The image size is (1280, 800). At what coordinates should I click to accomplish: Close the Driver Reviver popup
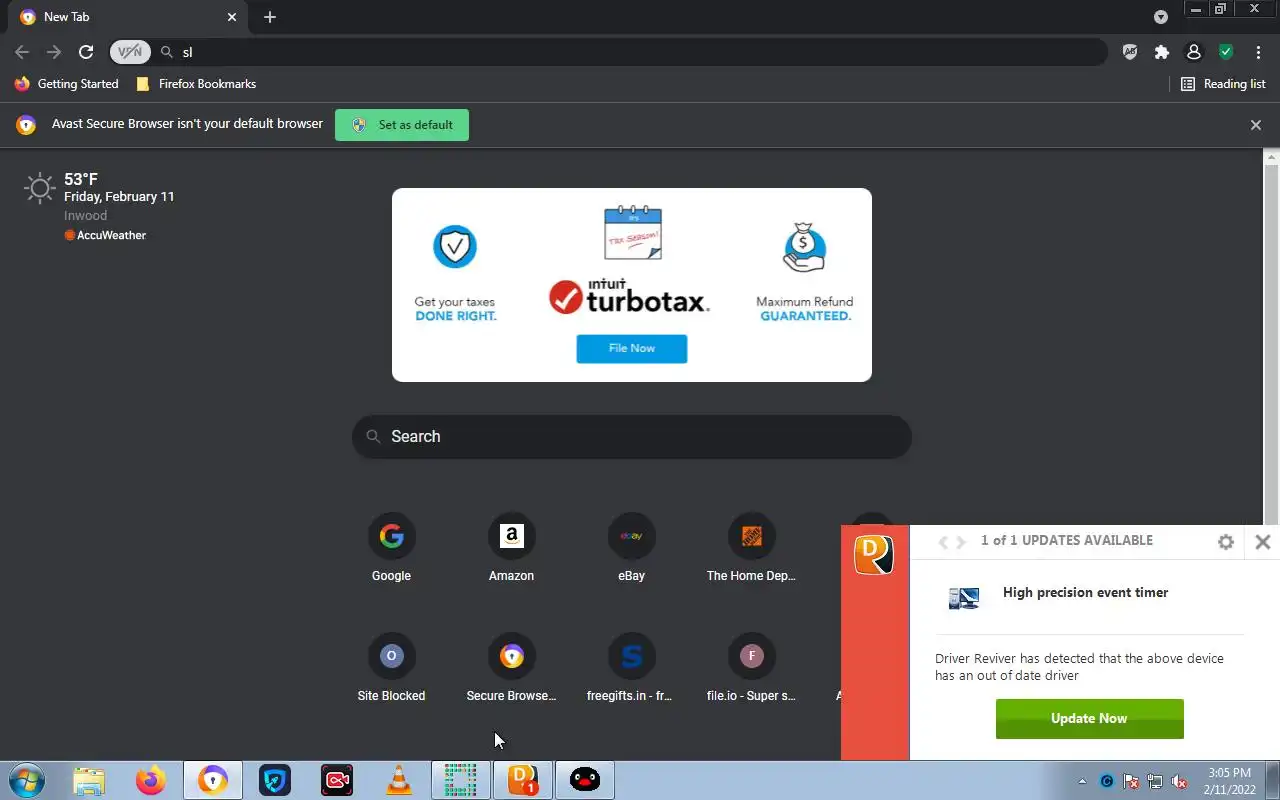coord(1263,542)
